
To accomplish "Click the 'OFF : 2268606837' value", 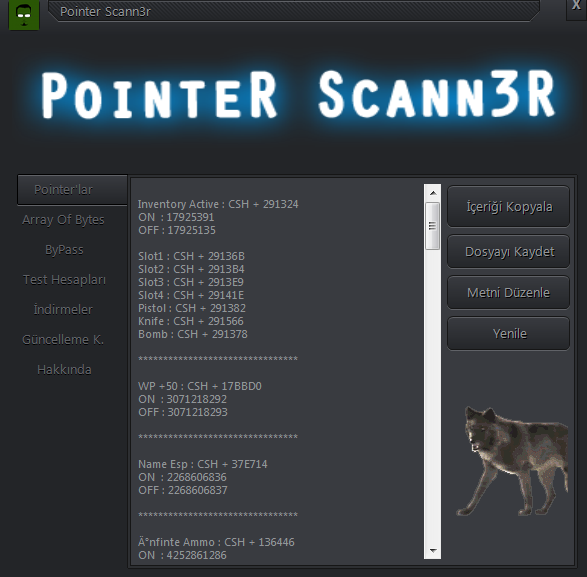I will 183,490.
